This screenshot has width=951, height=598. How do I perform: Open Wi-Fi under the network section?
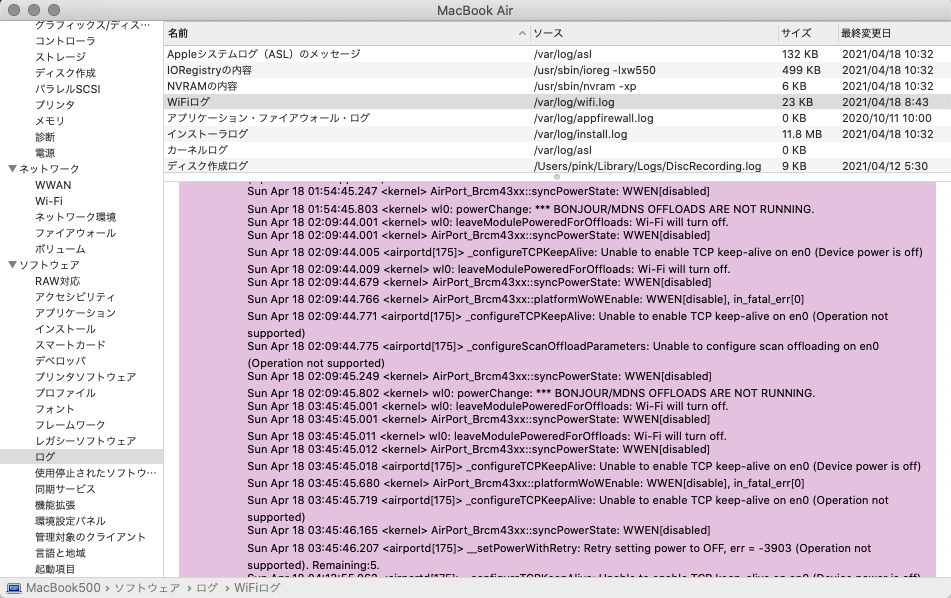(x=49, y=201)
